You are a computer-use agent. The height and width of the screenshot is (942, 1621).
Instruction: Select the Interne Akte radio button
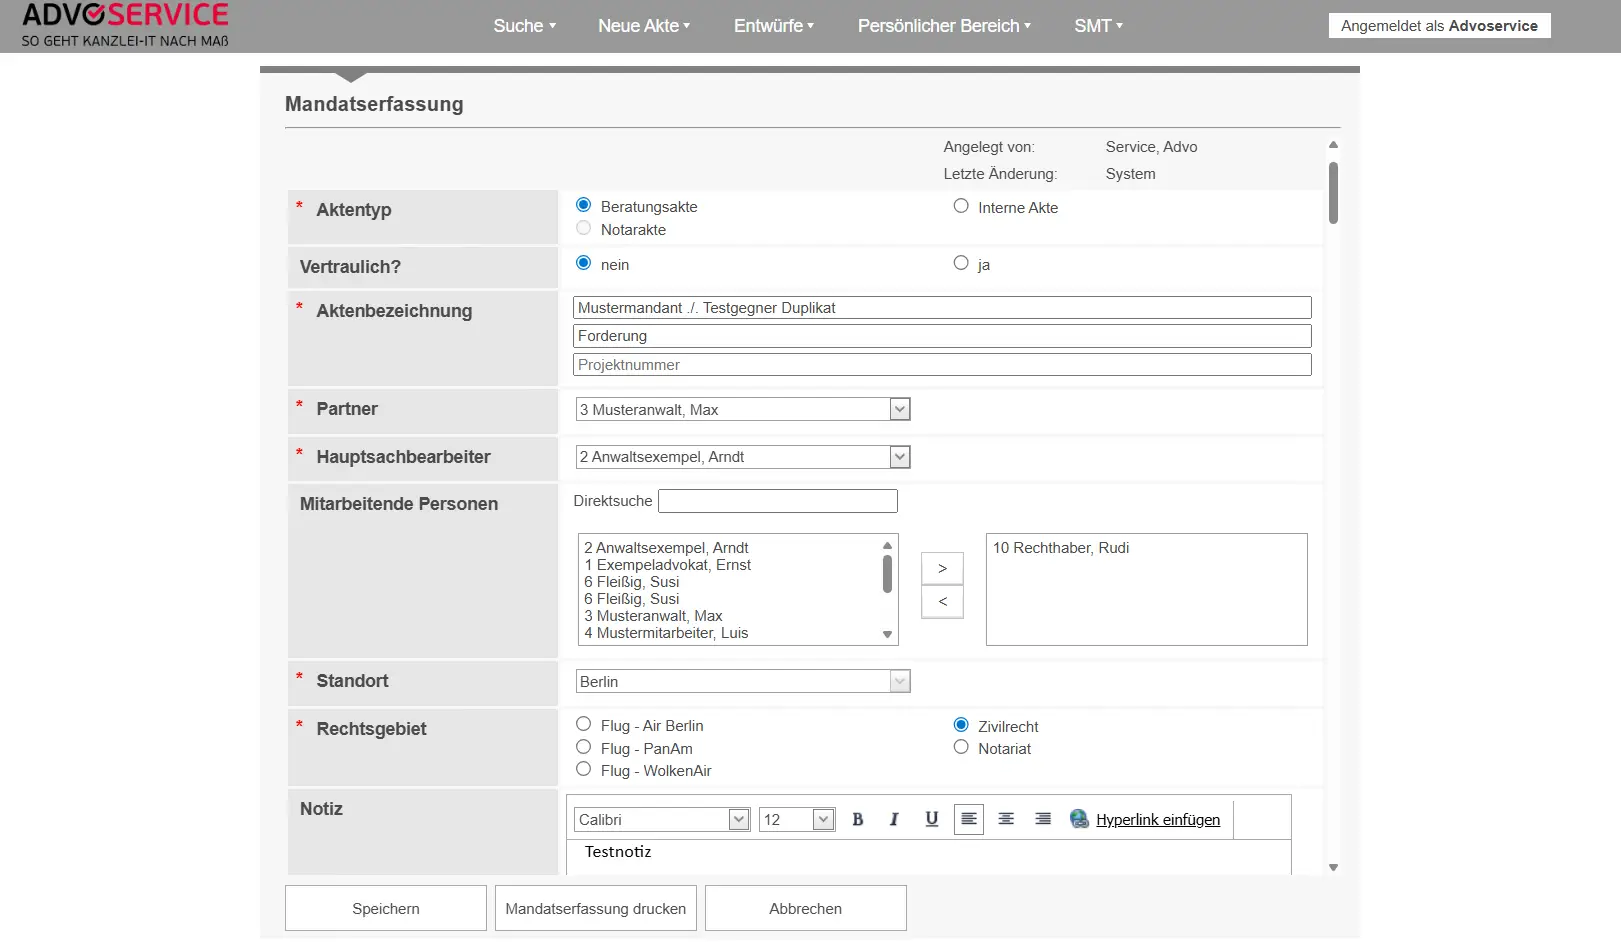pyautogui.click(x=961, y=206)
